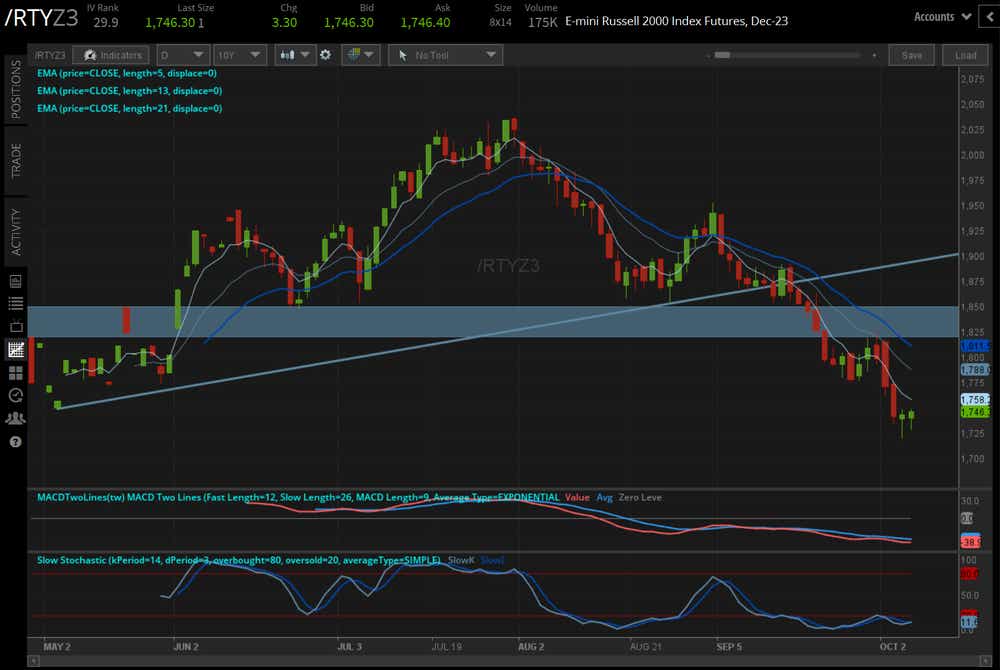Click the 1,758 EMA price bubble

[975, 400]
